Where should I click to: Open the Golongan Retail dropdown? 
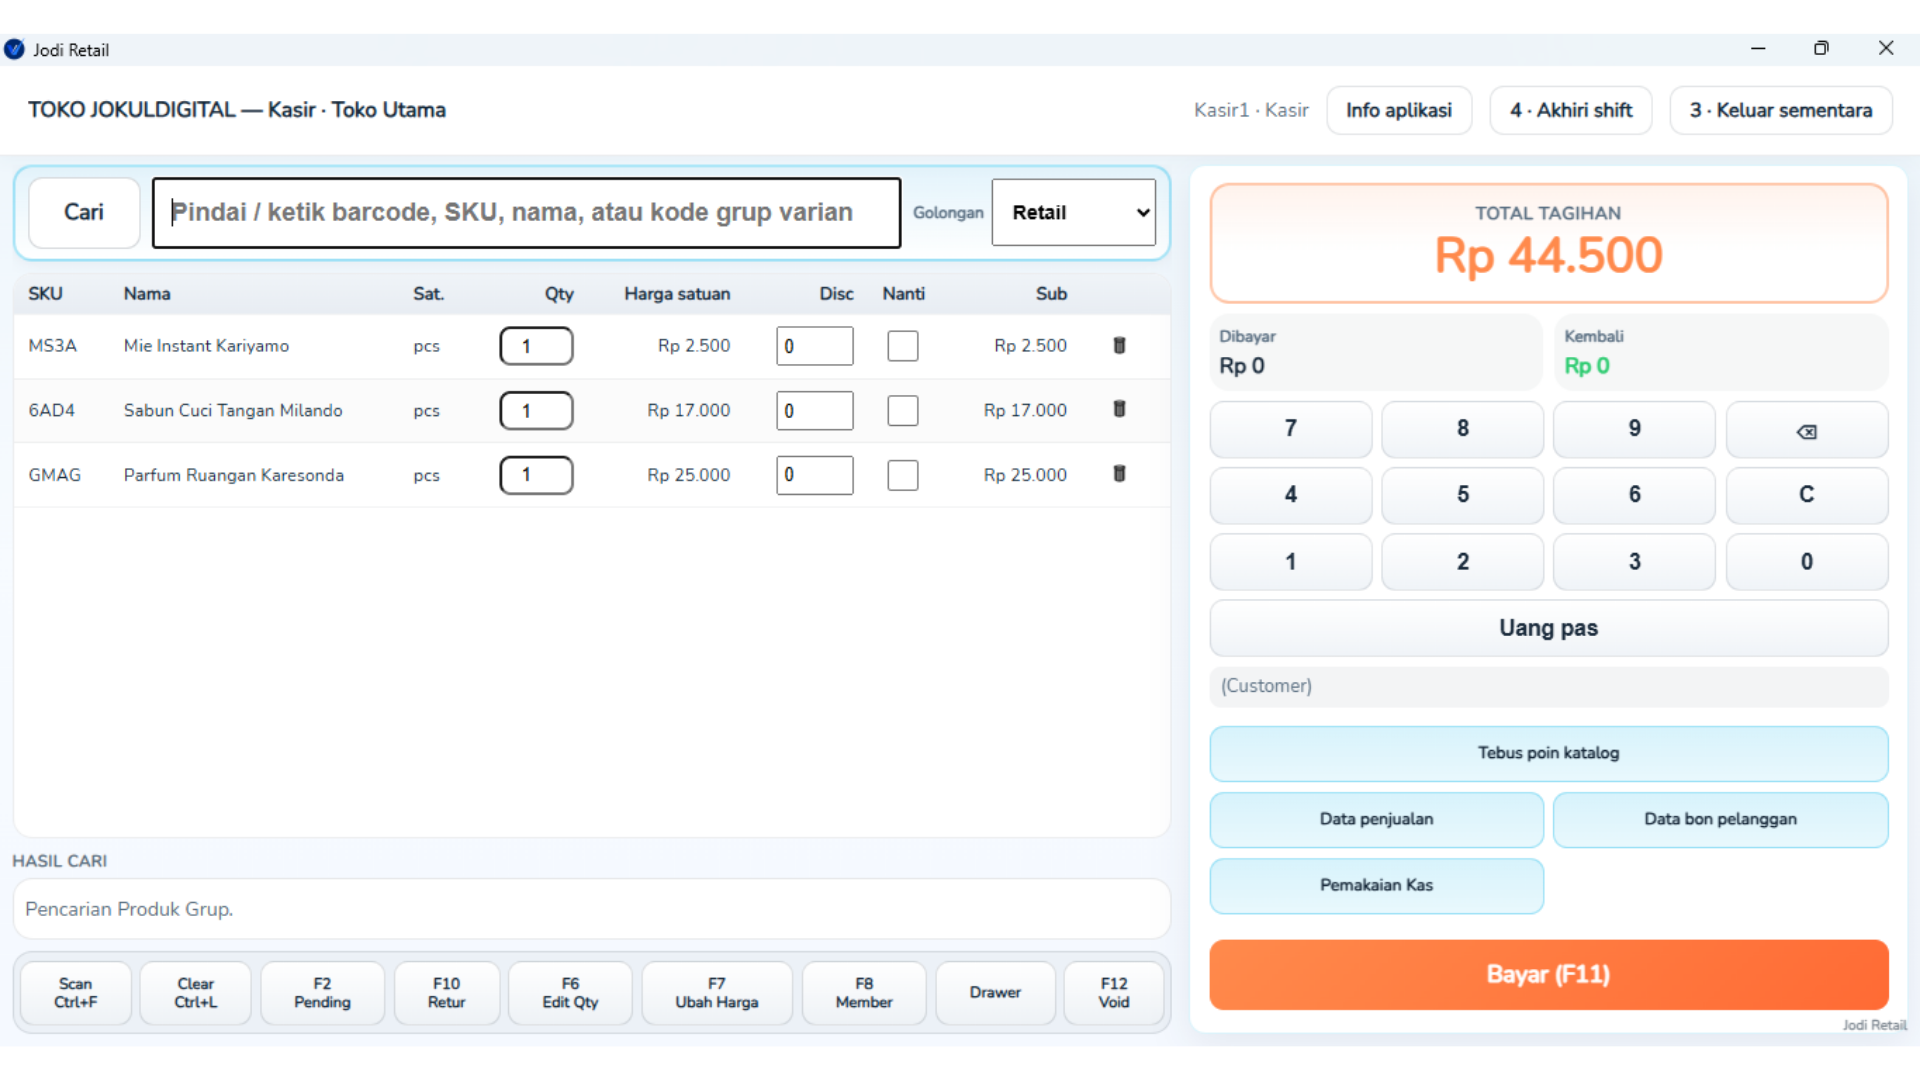tap(1073, 212)
